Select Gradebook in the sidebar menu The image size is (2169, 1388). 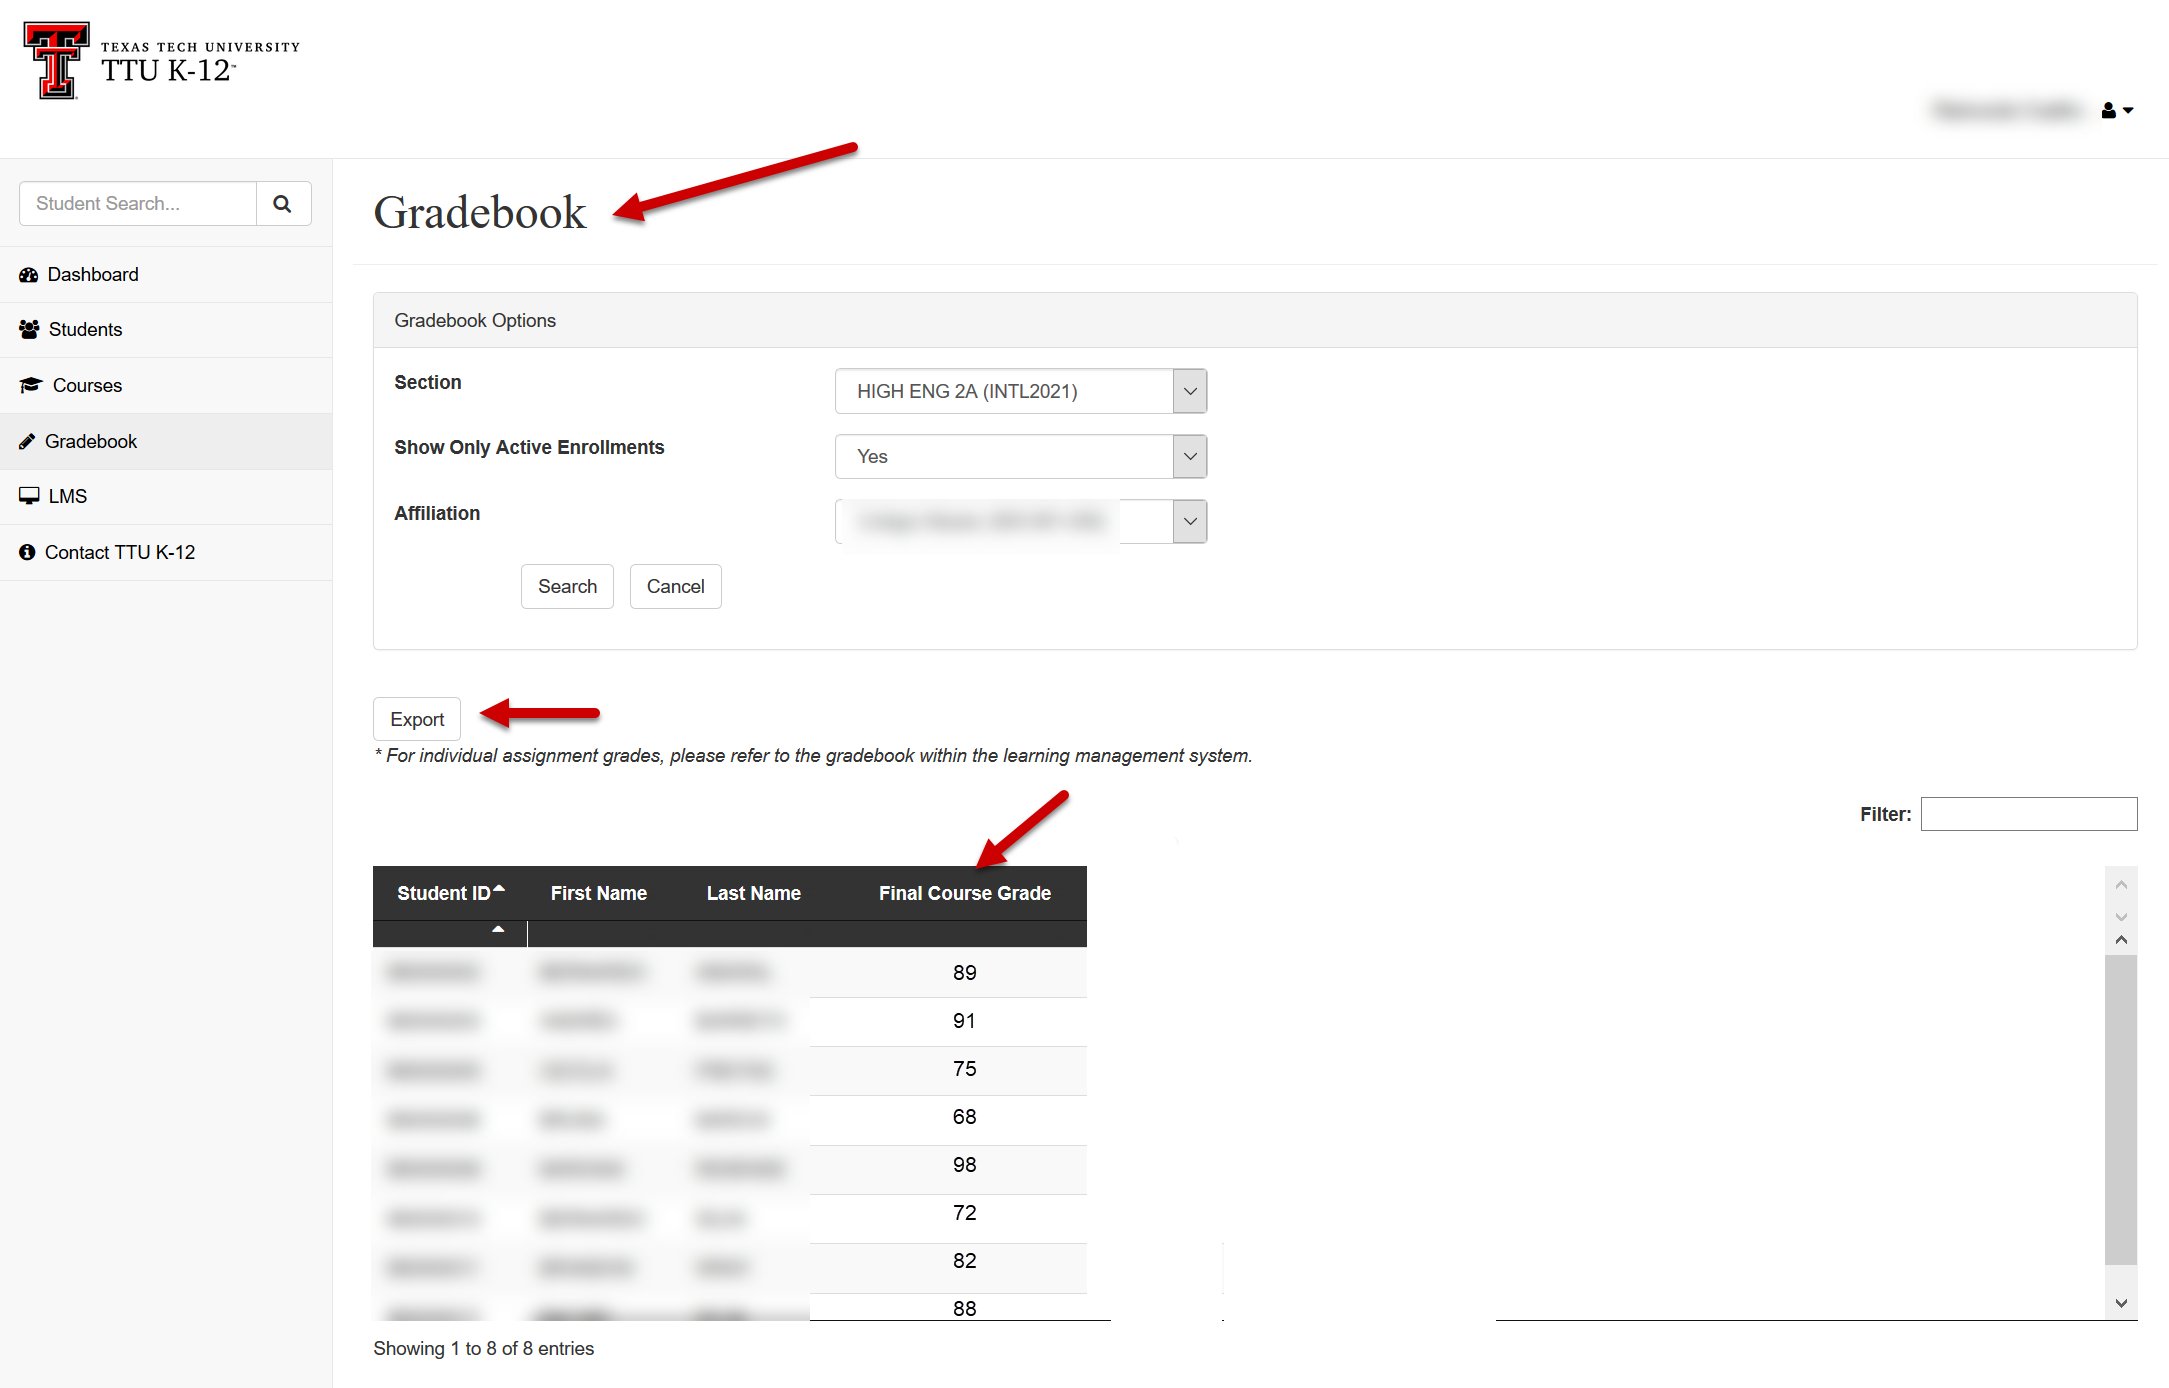tap(91, 442)
